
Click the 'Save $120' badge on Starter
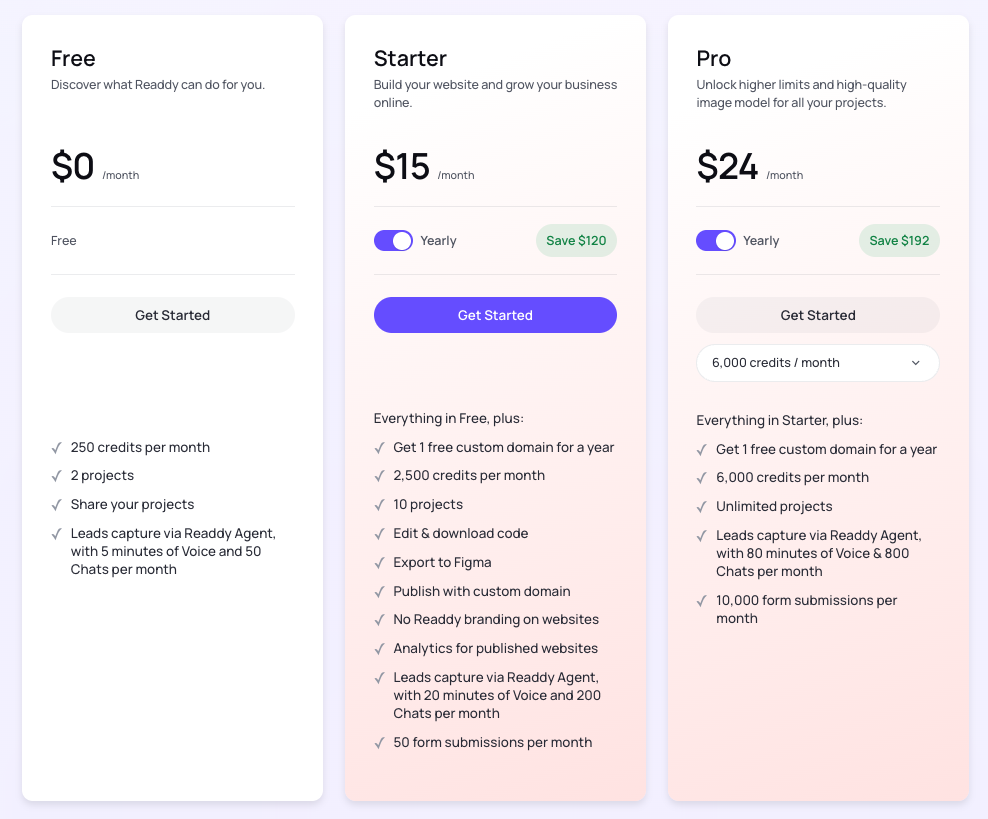576,241
